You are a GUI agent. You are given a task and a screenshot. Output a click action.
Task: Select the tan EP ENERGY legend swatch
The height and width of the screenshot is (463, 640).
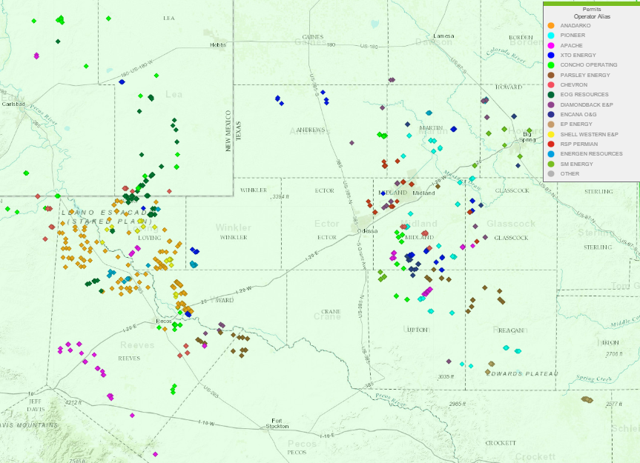coord(551,124)
